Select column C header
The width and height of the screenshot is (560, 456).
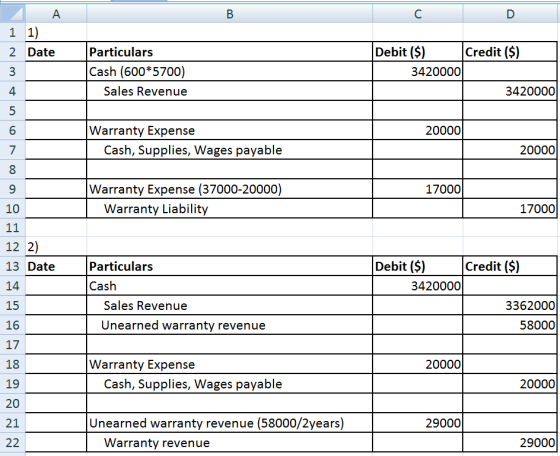point(418,14)
